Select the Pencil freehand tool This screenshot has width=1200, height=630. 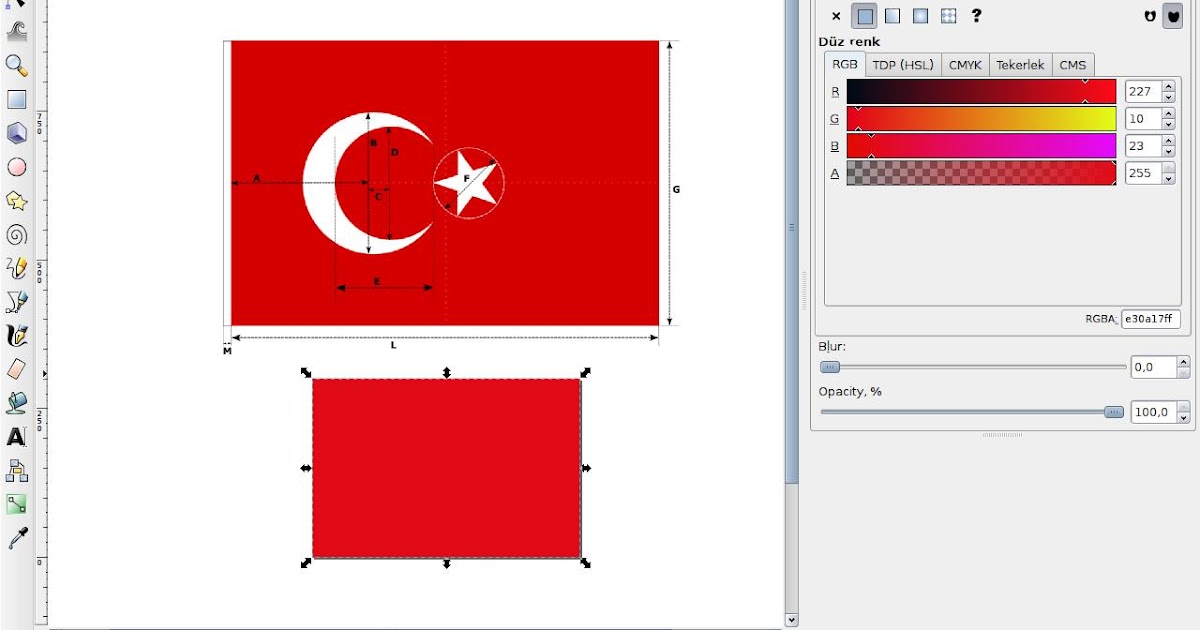click(16, 268)
